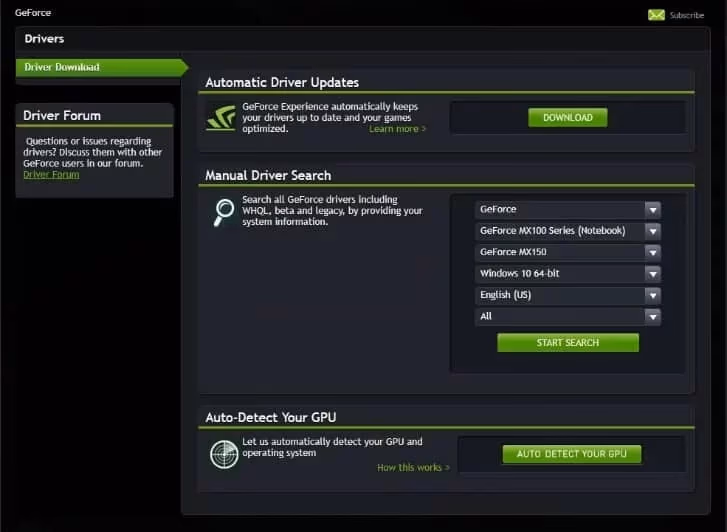727x532 pixels.
Task: Click the radar auto-detect icon
Action: pyautogui.click(x=224, y=455)
